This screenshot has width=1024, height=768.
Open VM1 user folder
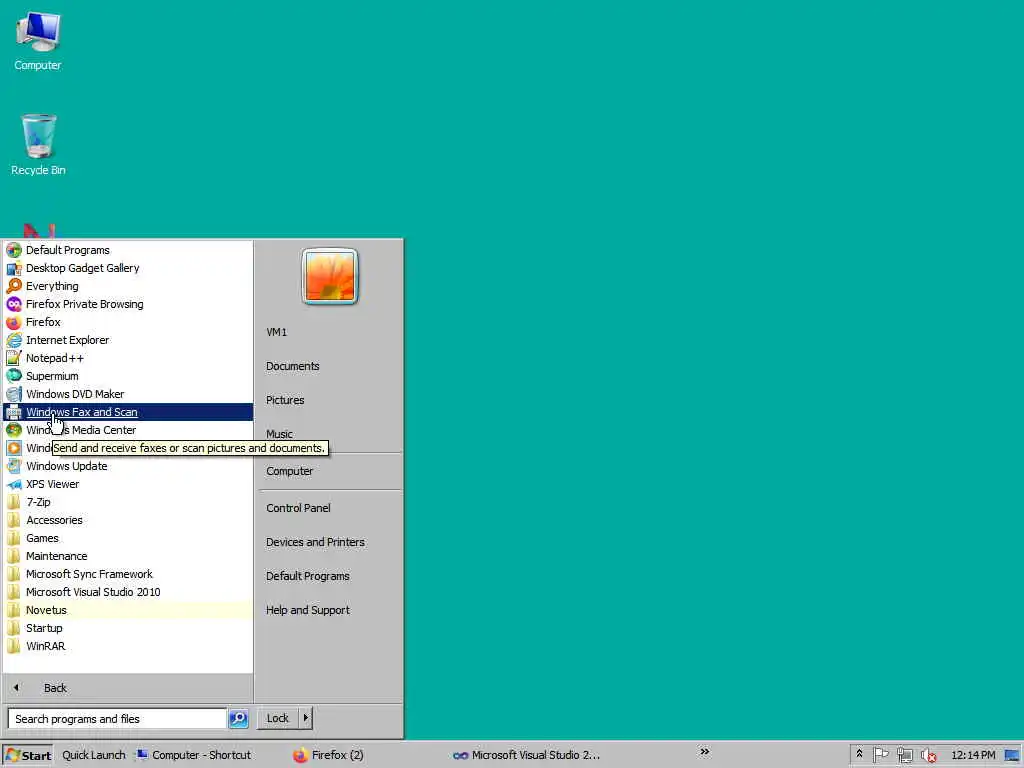pos(276,332)
